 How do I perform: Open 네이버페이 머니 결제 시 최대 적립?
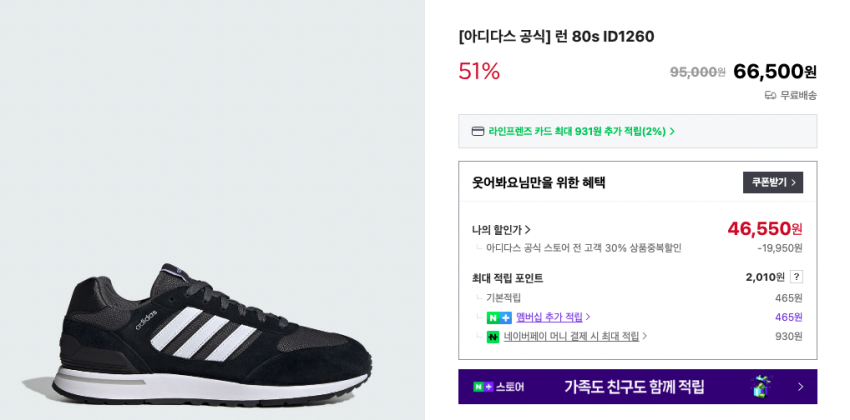(571, 337)
